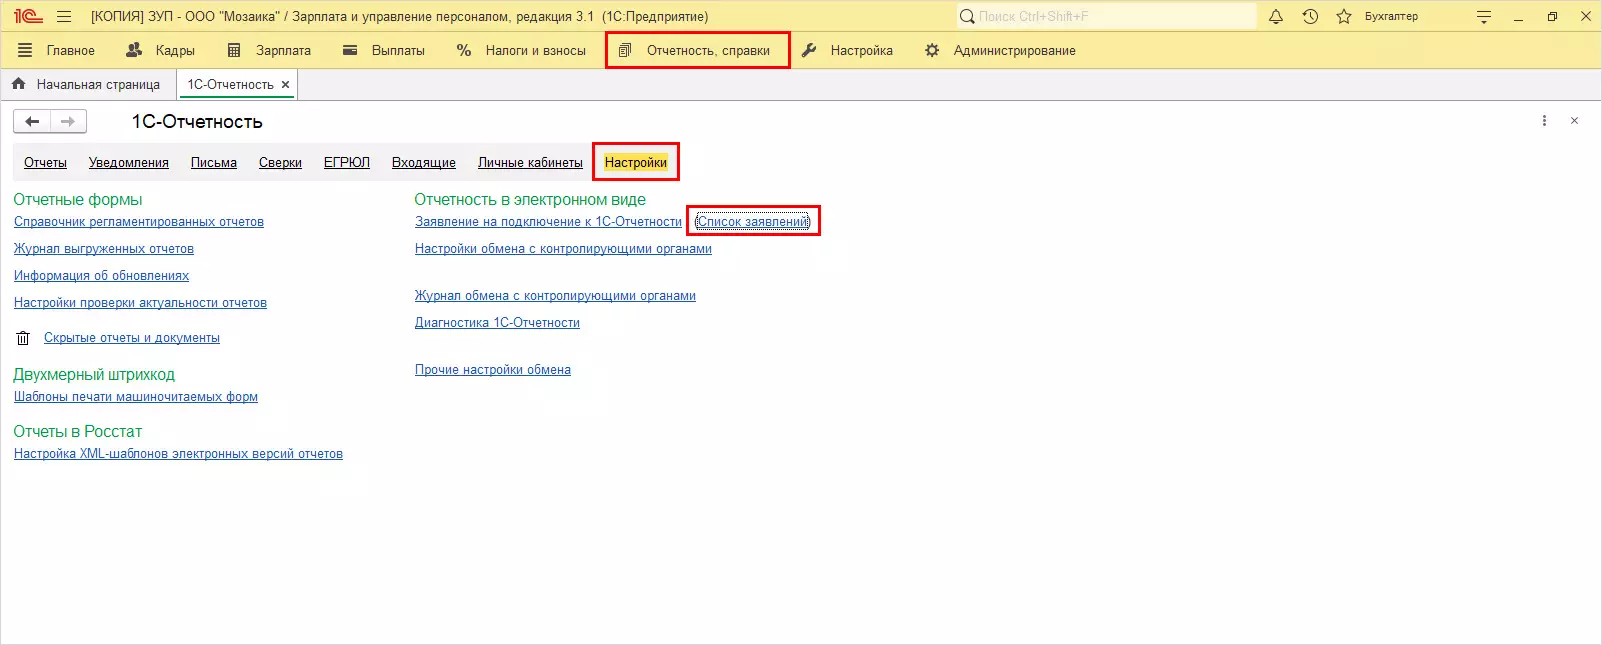Open Справочник регламентированных отчетов link
Viewport: 1602px width, 645px height.
coord(139,222)
